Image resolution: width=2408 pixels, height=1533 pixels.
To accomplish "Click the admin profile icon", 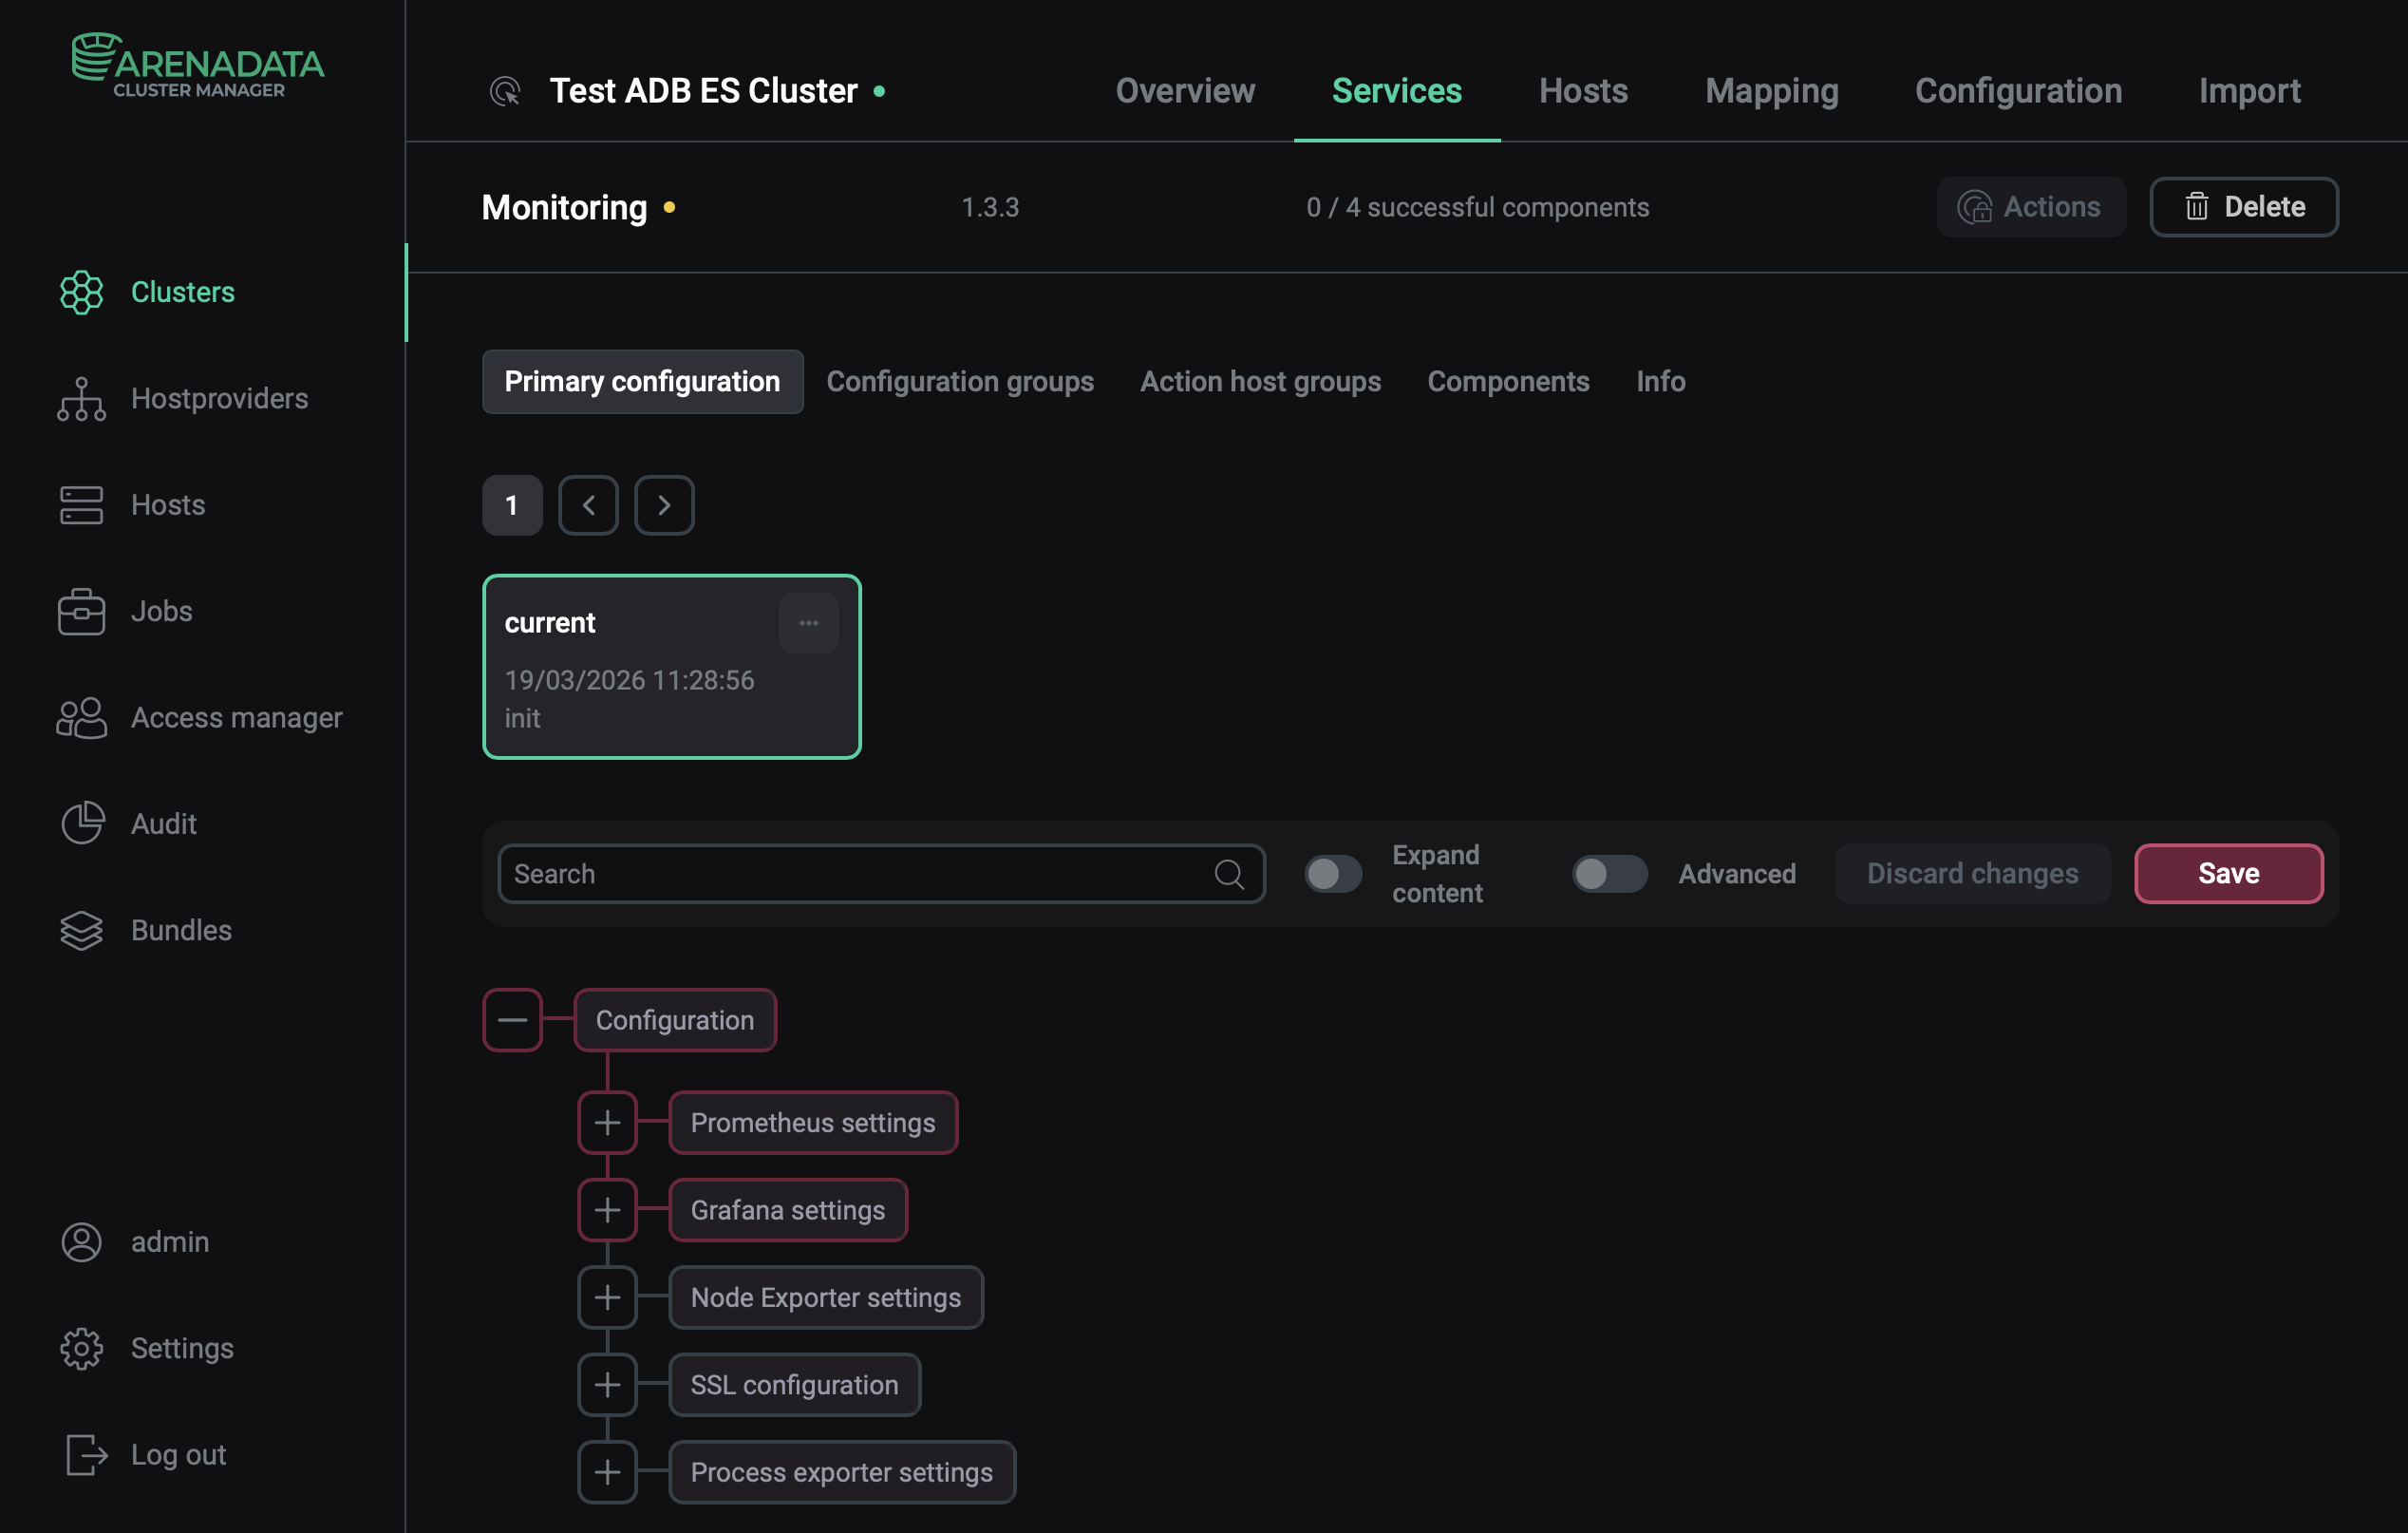I will (81, 1241).
